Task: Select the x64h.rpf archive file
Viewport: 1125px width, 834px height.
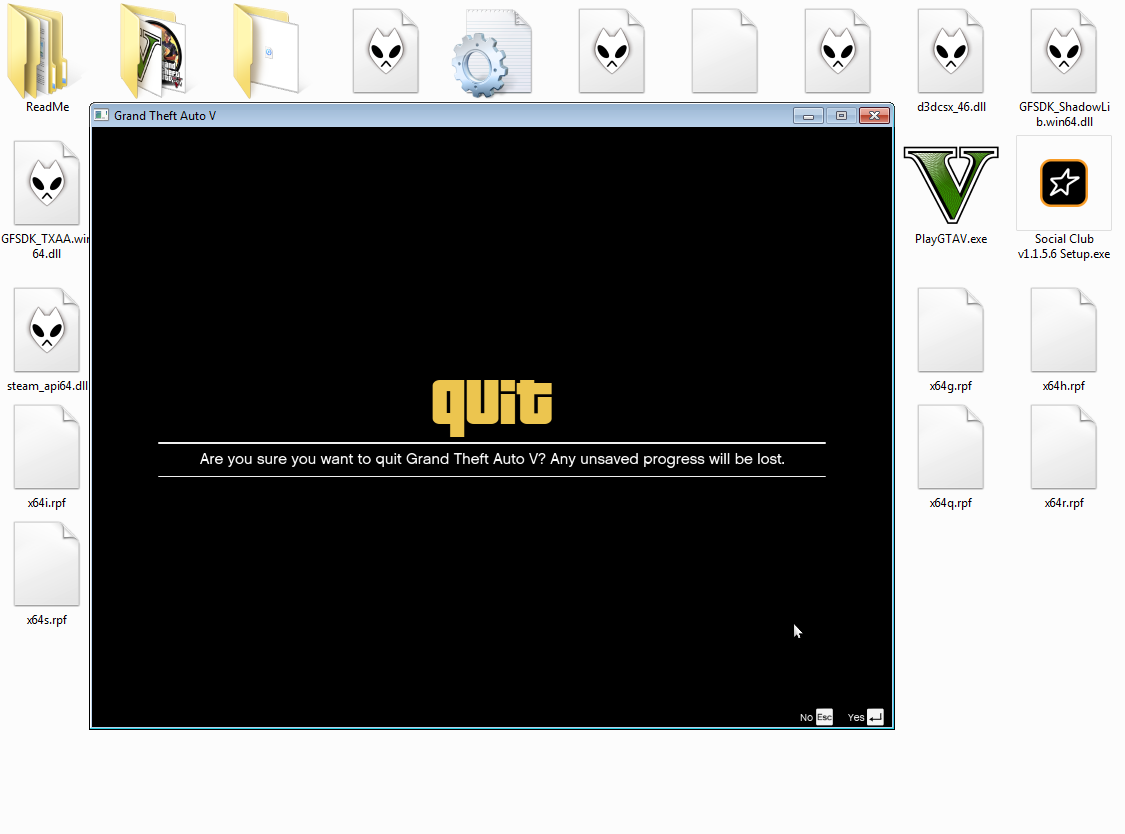Action: [1063, 330]
